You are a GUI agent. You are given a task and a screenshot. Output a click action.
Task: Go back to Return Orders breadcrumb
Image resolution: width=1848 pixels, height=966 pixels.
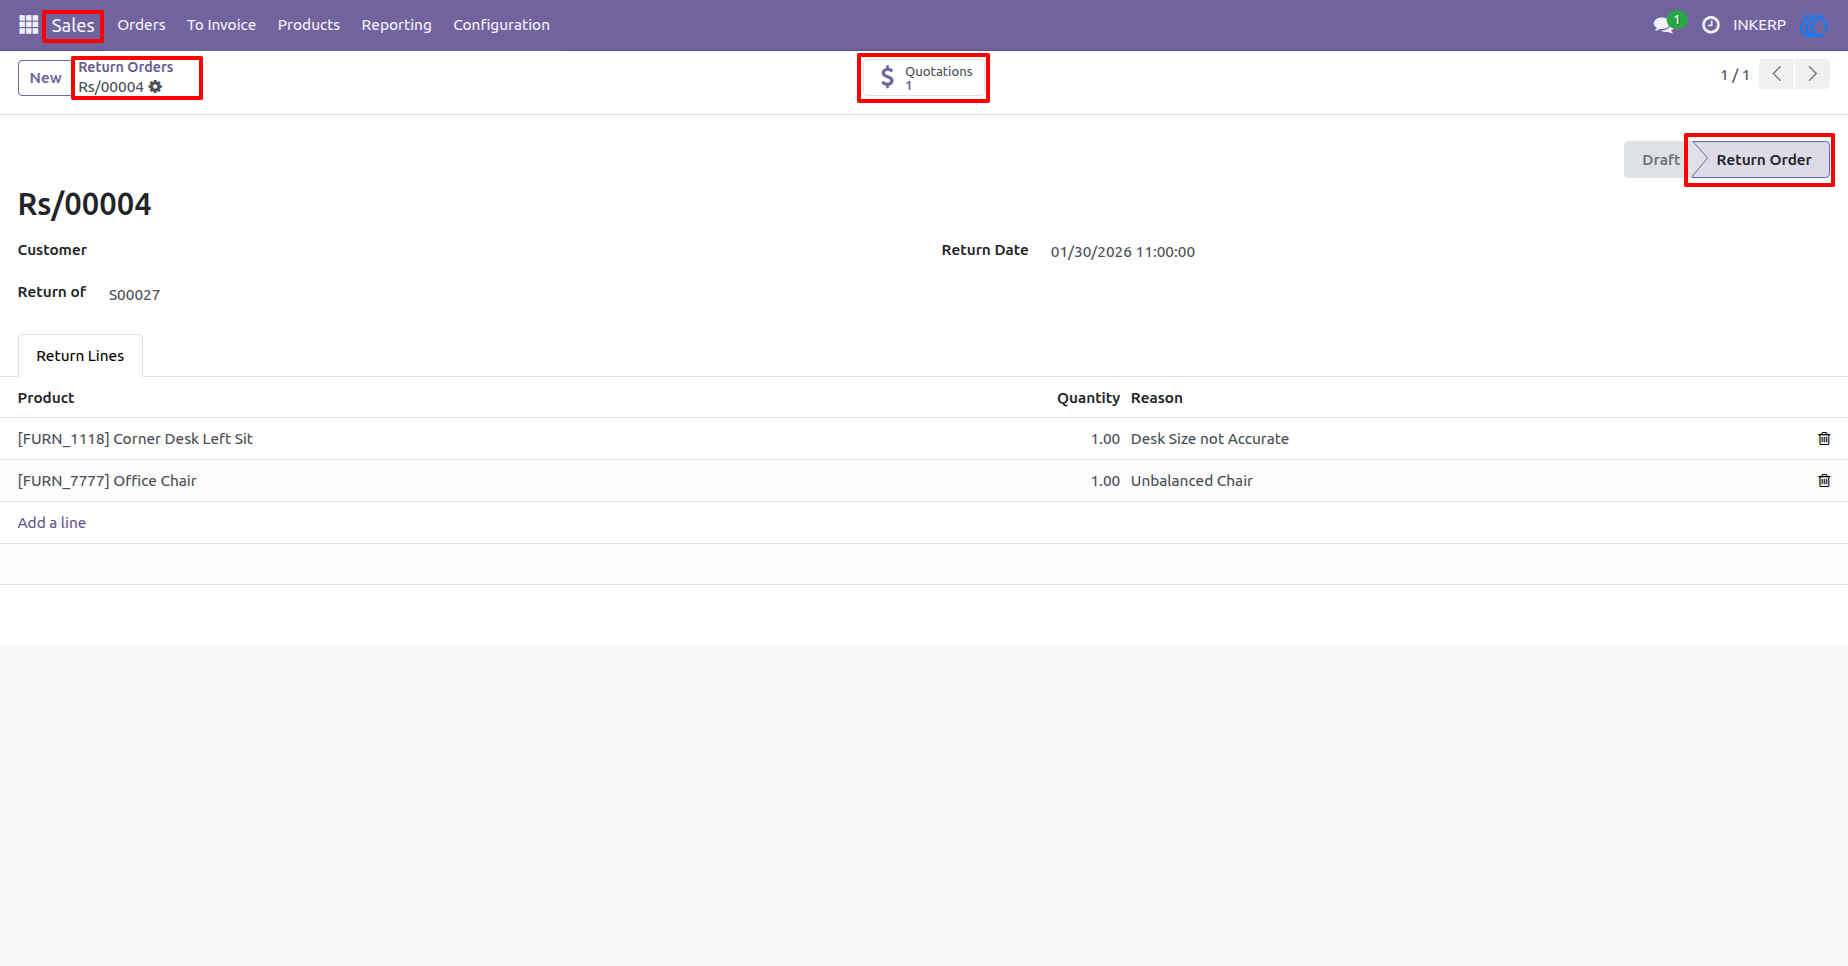(x=126, y=67)
